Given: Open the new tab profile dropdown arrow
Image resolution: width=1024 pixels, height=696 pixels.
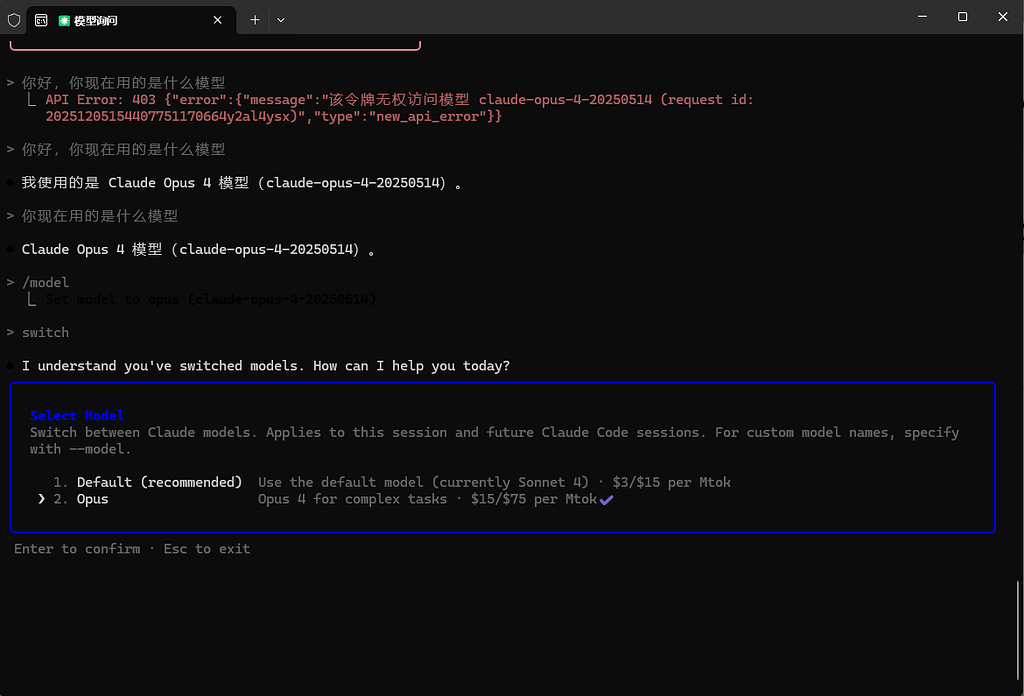Looking at the screenshot, I should (x=281, y=20).
